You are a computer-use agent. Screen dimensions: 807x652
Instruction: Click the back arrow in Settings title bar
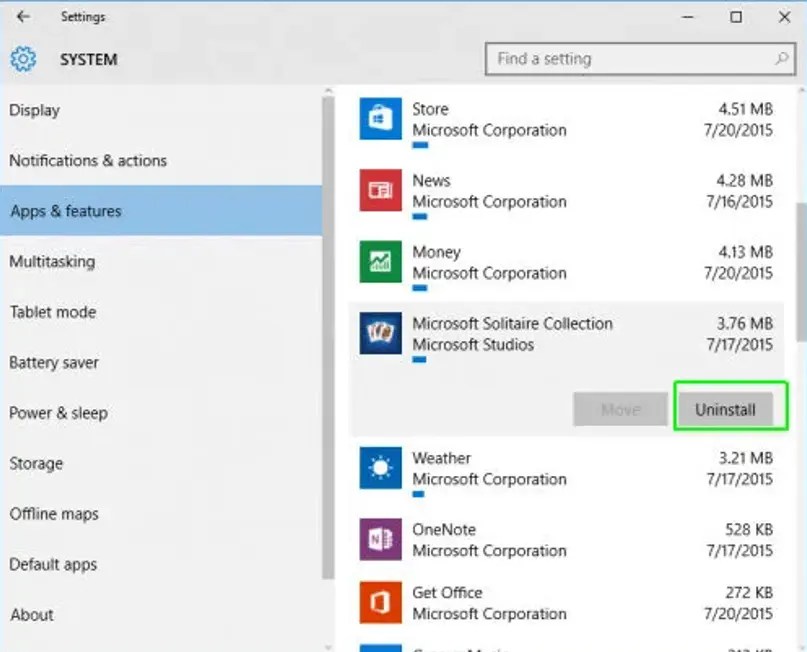(23, 17)
